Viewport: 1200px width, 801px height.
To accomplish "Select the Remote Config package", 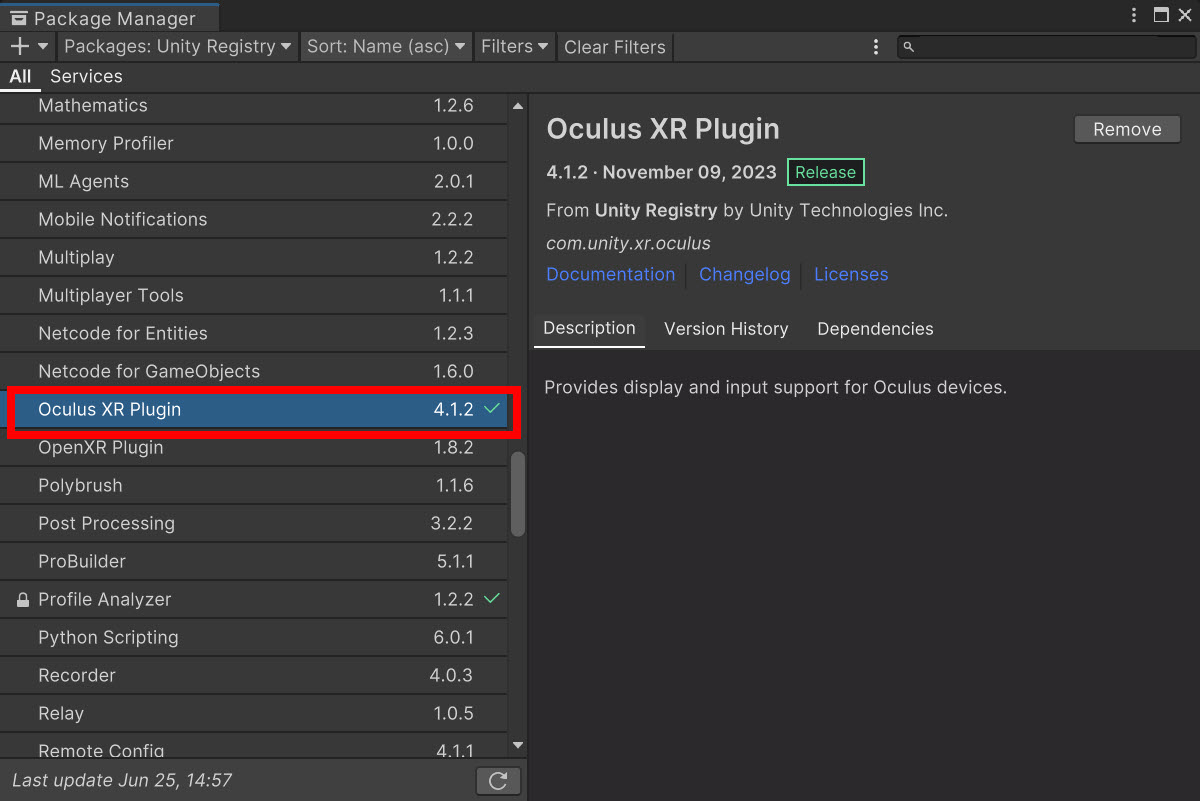I will pos(254,747).
